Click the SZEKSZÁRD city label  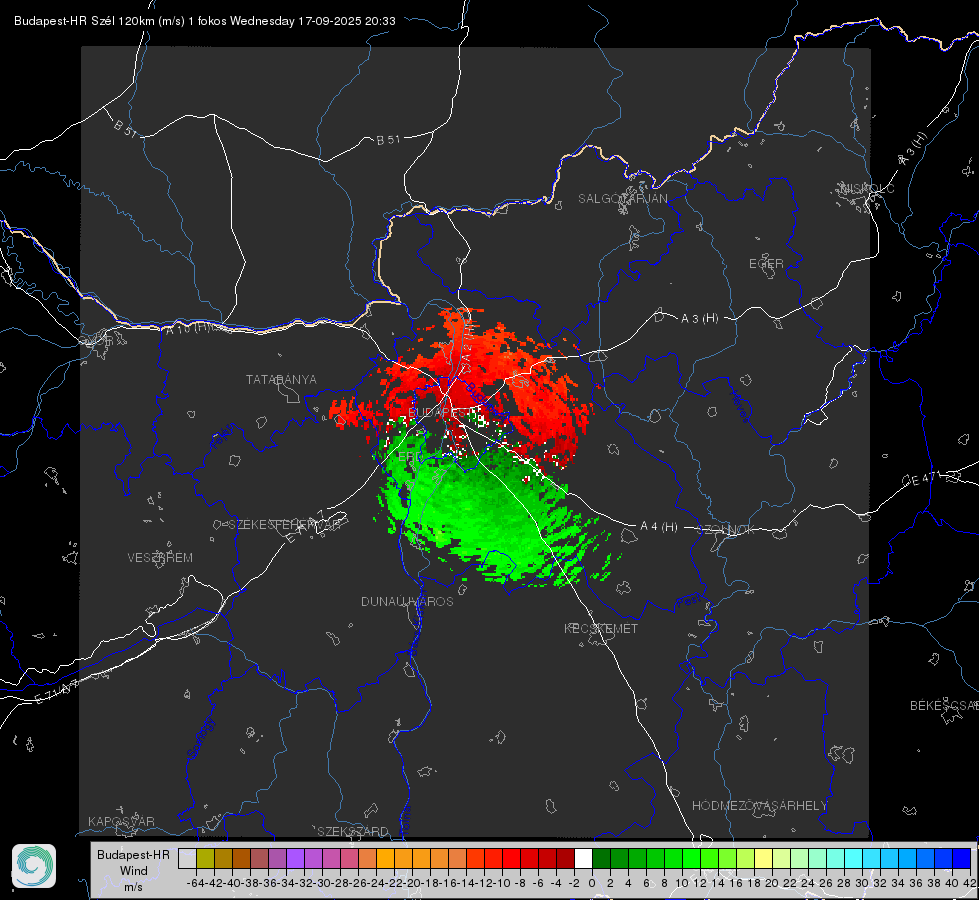tap(353, 831)
